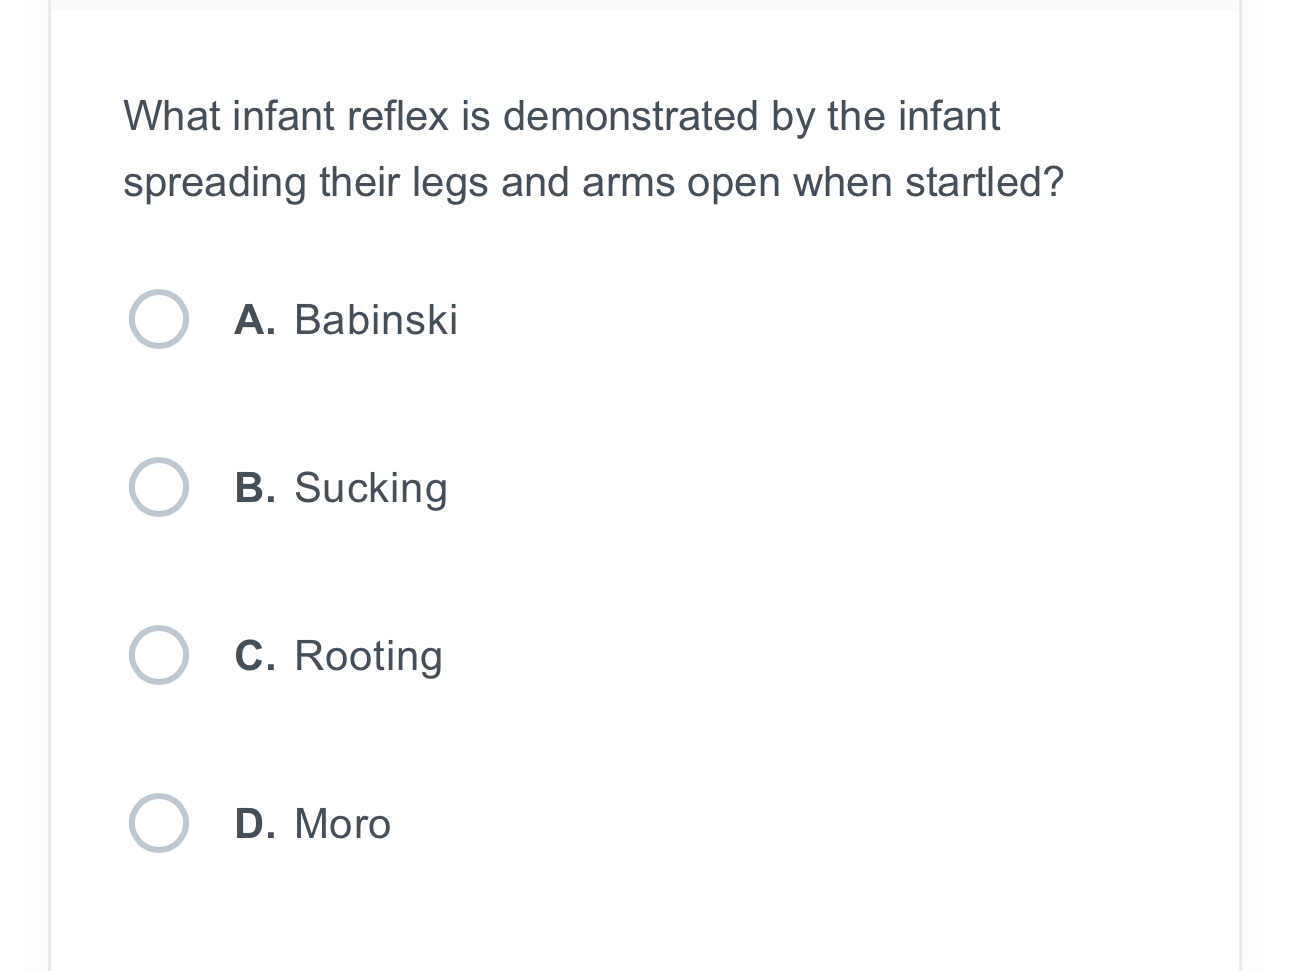This screenshot has height=971, width=1290.
Task: Click the answer label Rooting
Action: click(x=368, y=656)
